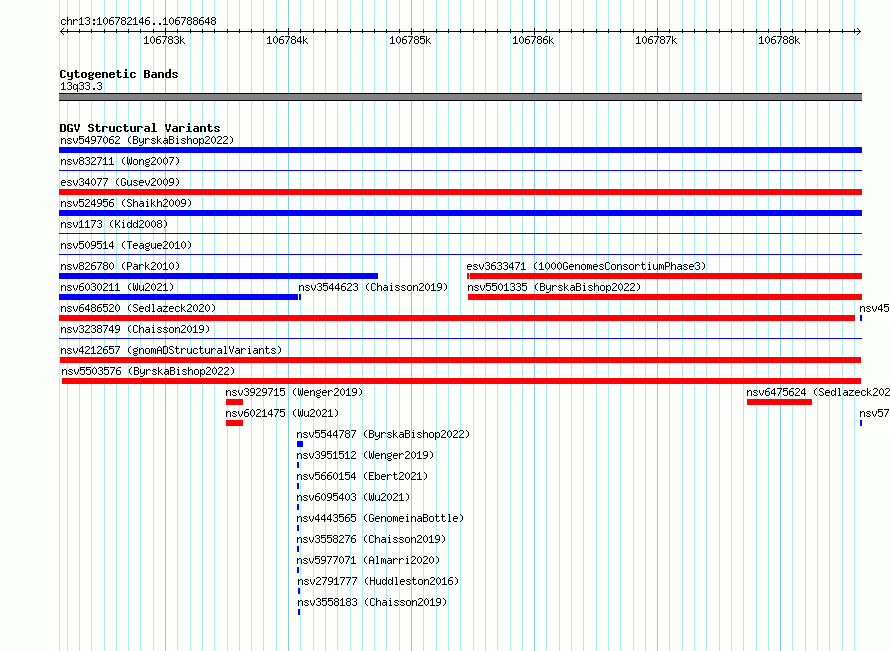Click the 106788k ruler tick label
Viewport: 890px width, 651px height.
(x=779, y=40)
